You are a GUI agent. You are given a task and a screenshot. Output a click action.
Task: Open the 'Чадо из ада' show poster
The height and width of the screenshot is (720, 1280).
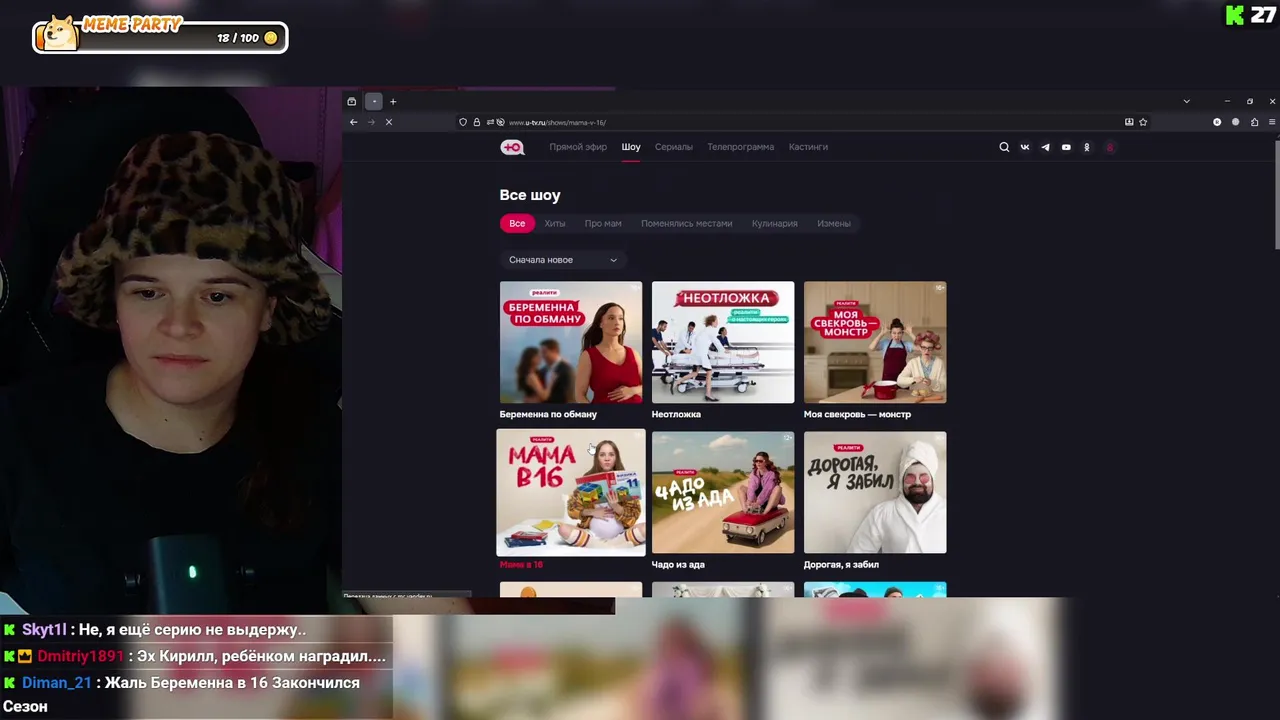point(723,492)
